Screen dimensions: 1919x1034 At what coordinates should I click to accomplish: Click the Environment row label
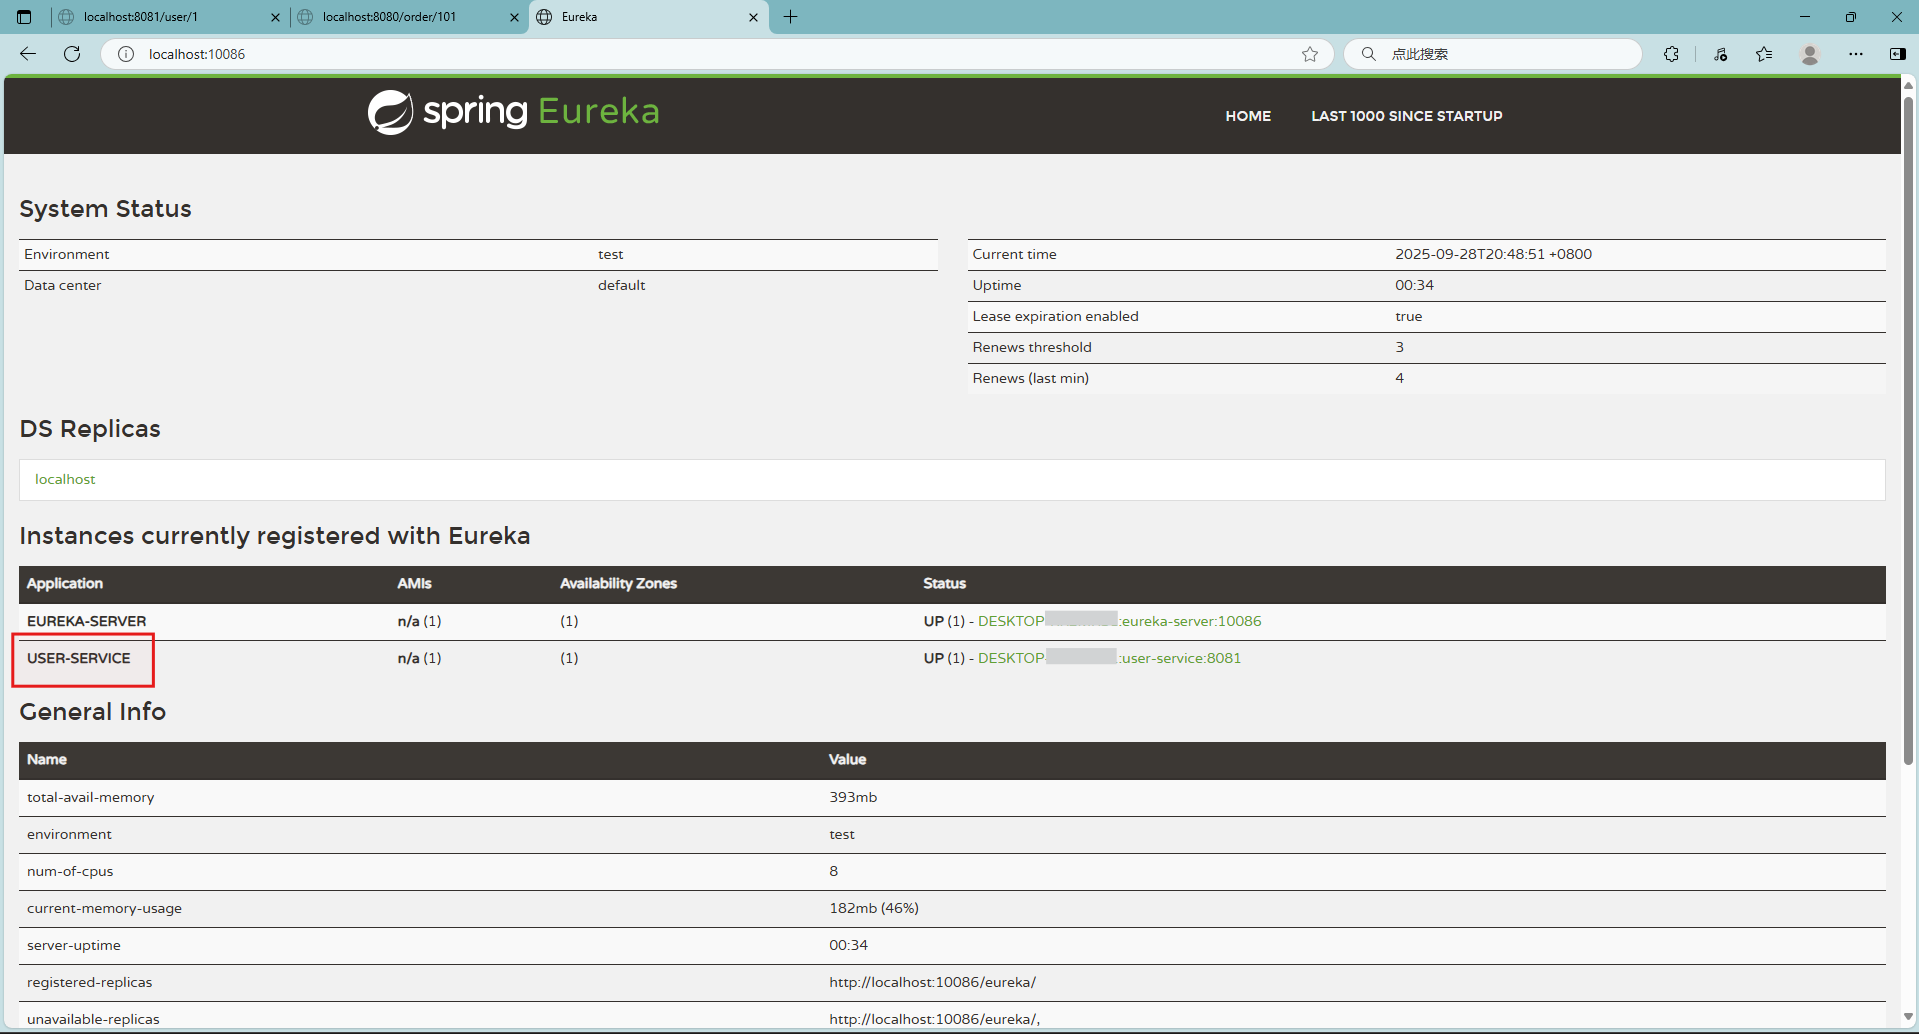coord(67,254)
